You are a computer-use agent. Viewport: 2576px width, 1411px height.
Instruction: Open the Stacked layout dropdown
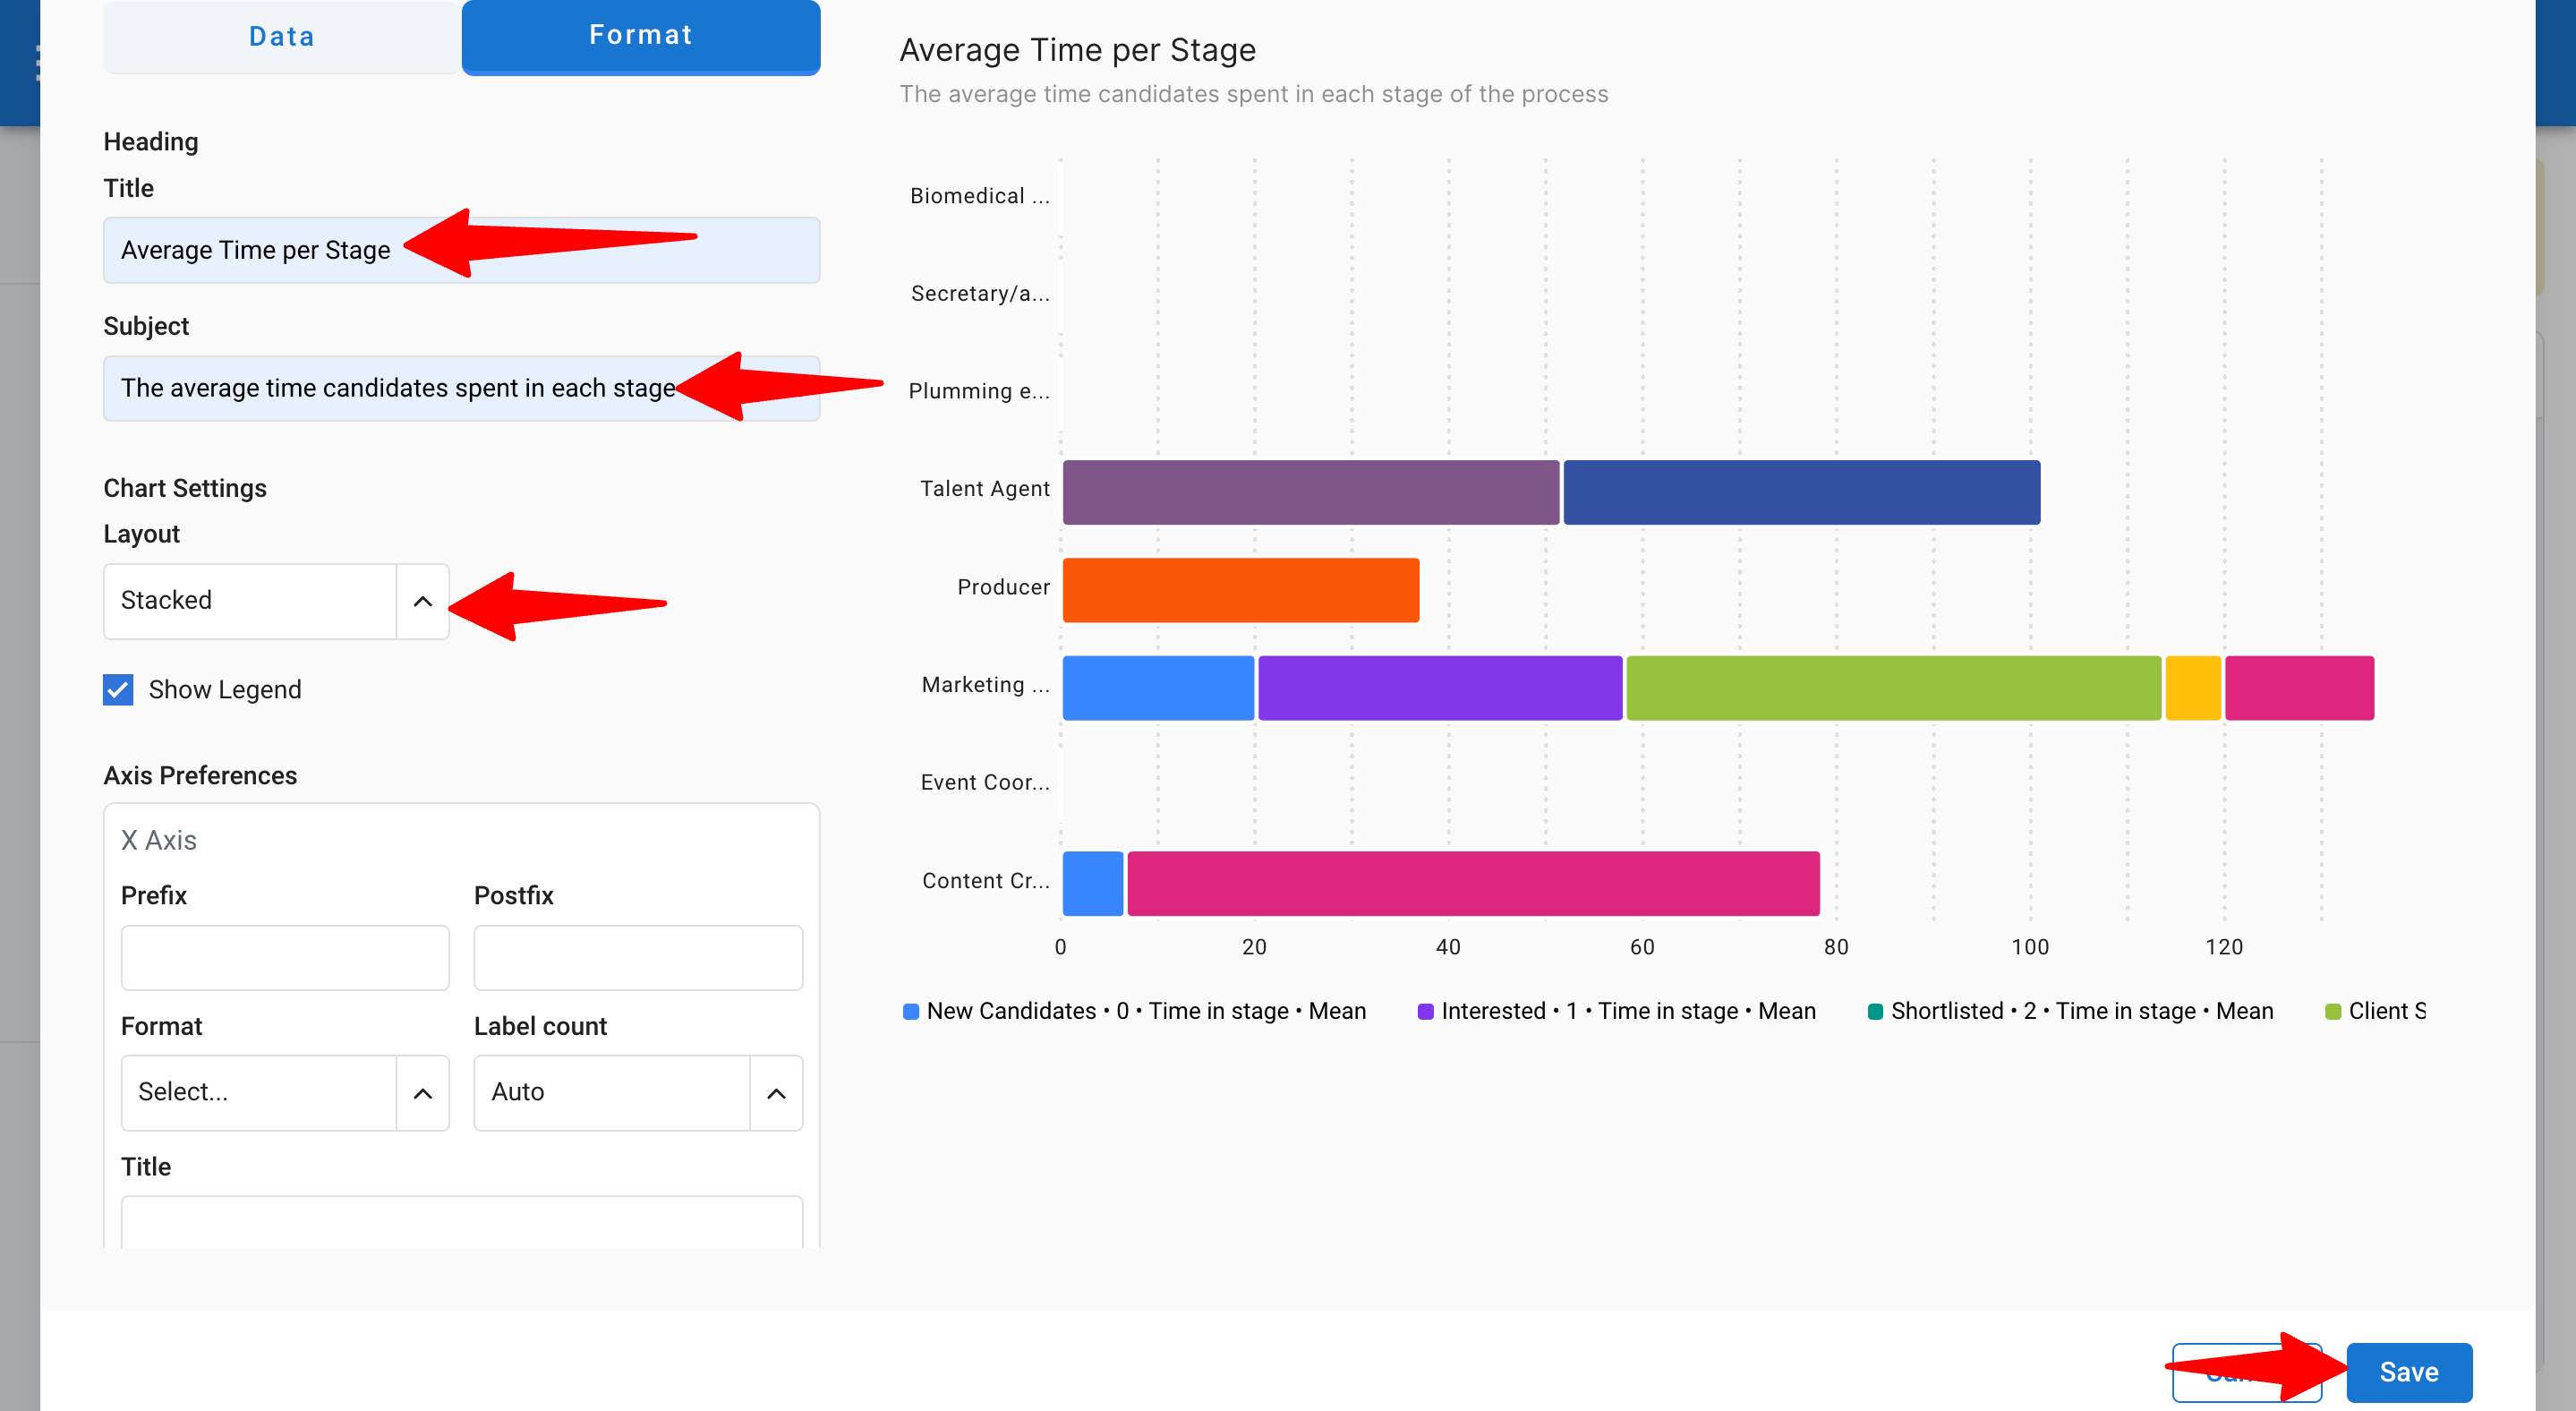[x=250, y=601]
